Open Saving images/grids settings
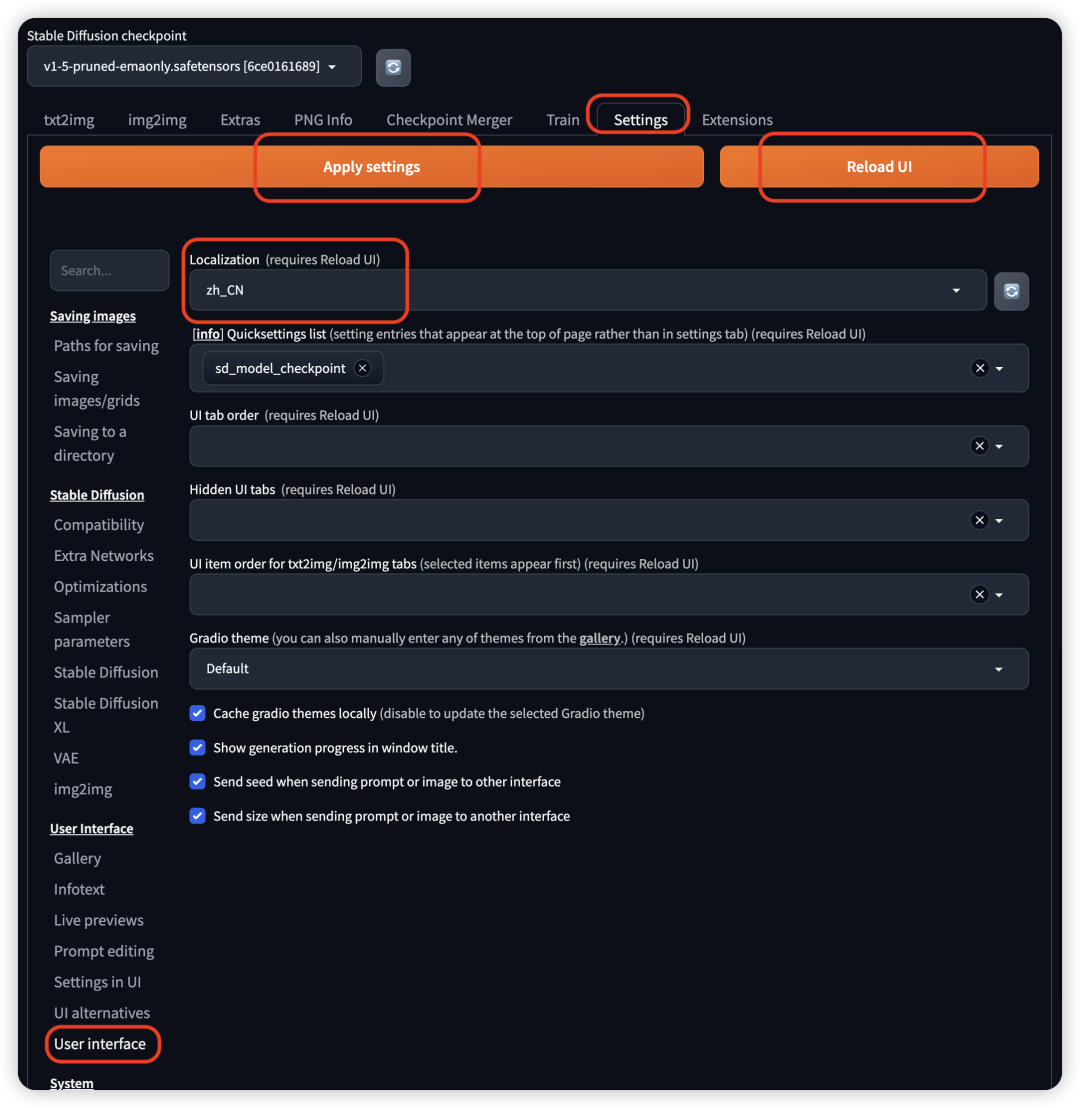Screen dimensions: 1080x1108 97,389
